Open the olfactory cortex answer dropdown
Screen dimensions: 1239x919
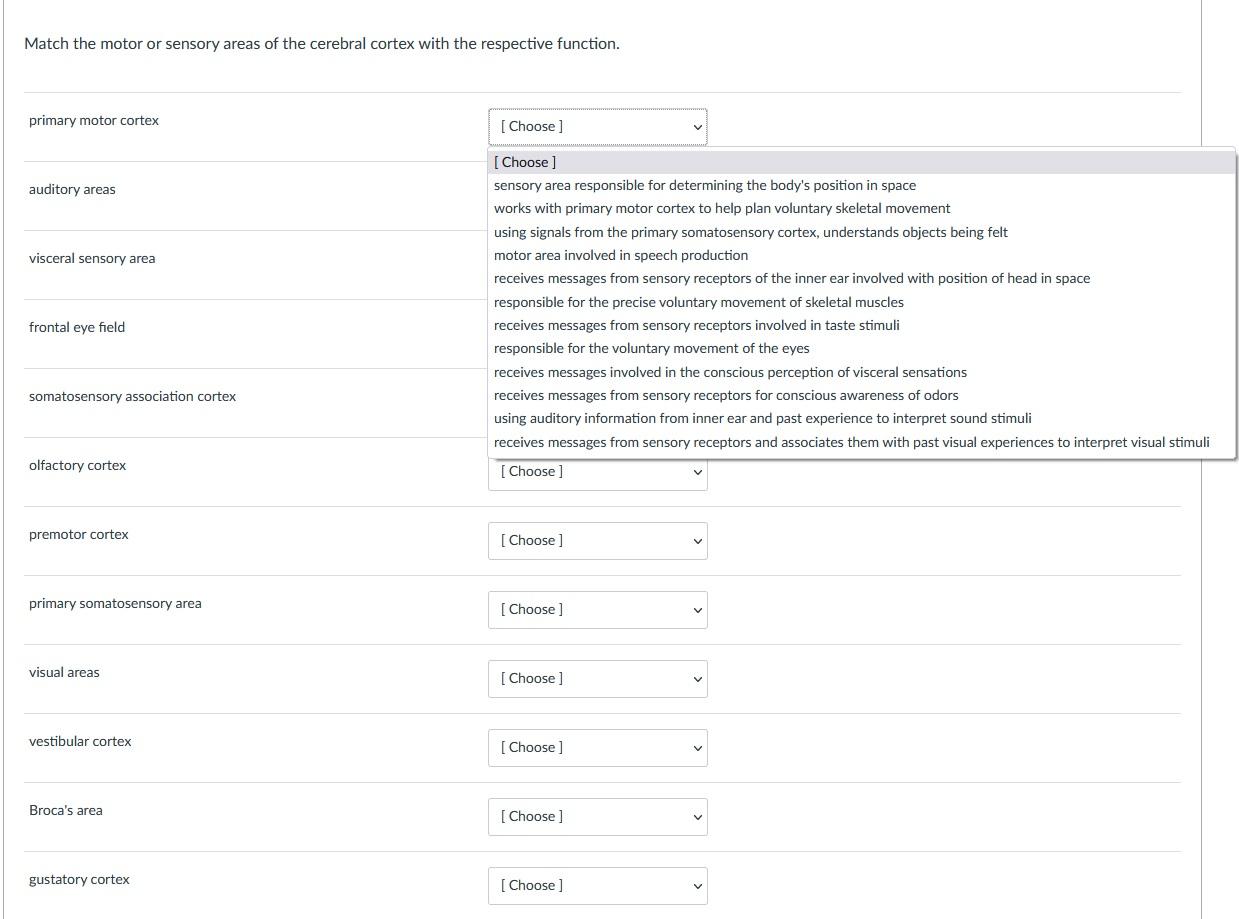(597, 472)
